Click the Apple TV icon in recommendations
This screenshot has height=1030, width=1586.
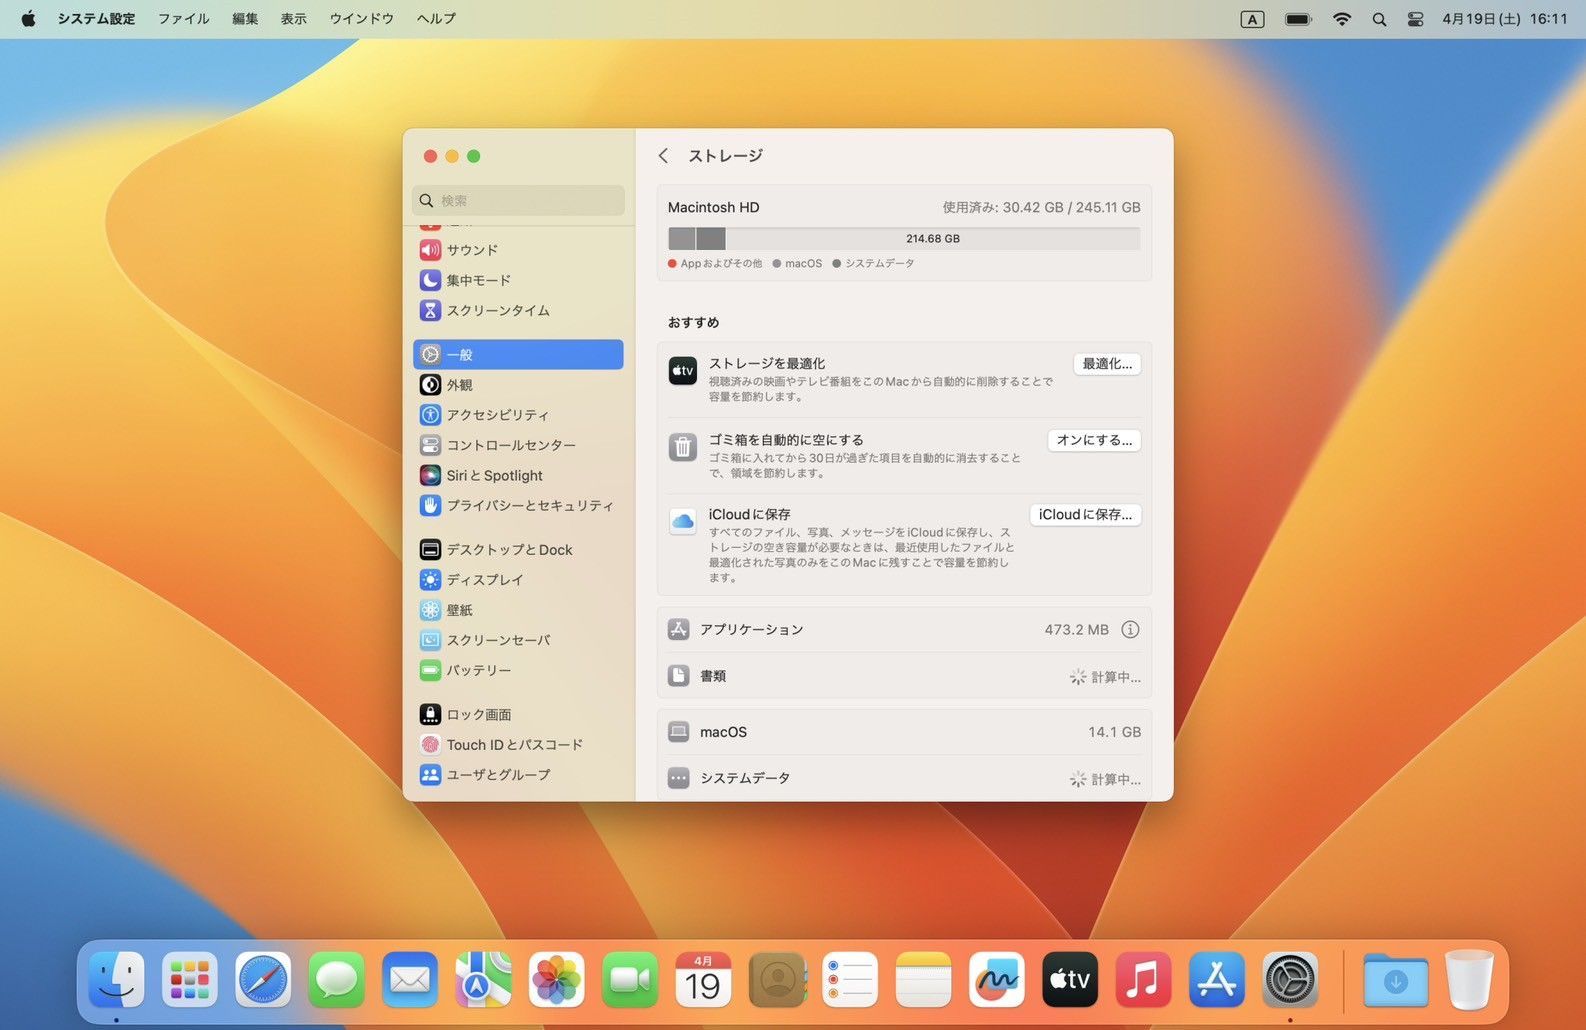(x=682, y=370)
